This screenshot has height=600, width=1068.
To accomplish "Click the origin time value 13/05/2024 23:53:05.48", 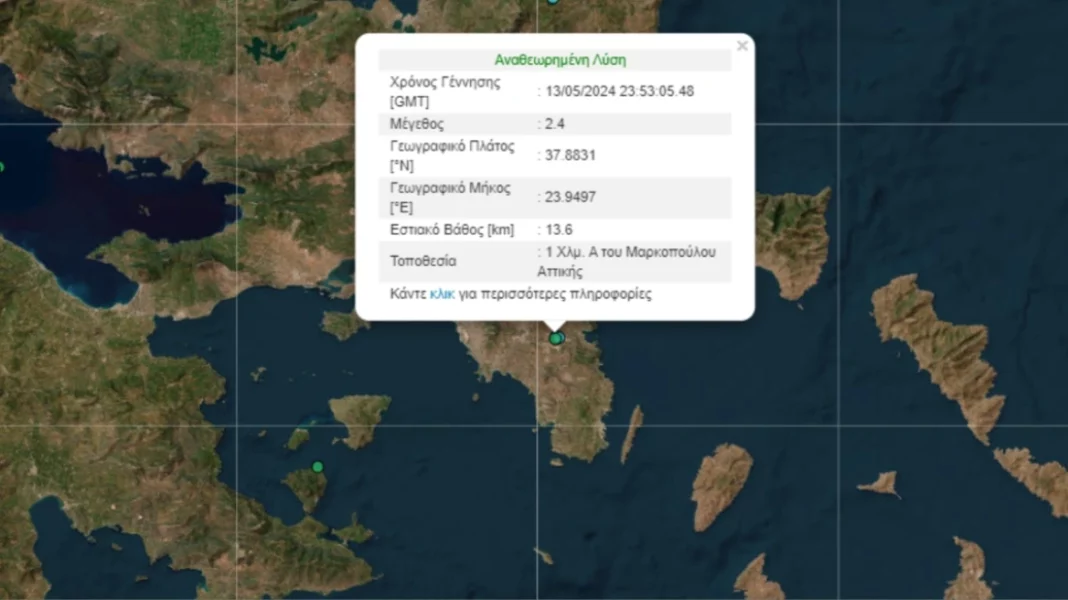I will tap(619, 91).
